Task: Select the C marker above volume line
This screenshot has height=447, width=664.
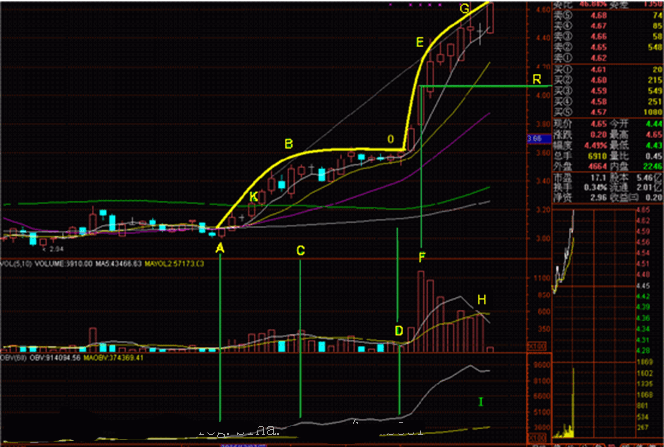Action: [300, 252]
